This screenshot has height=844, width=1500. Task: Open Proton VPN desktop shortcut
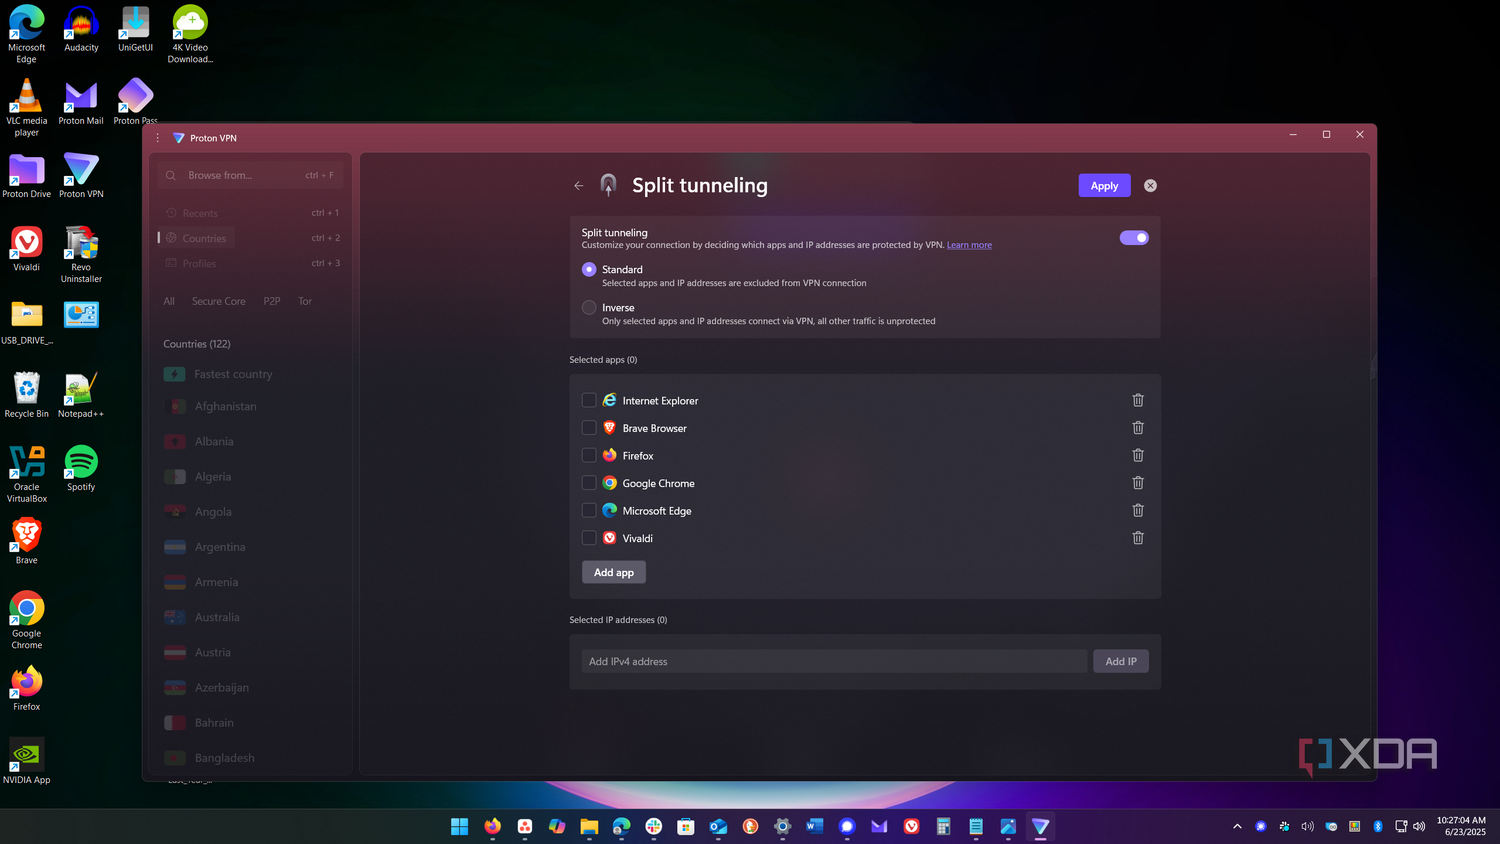81,176
